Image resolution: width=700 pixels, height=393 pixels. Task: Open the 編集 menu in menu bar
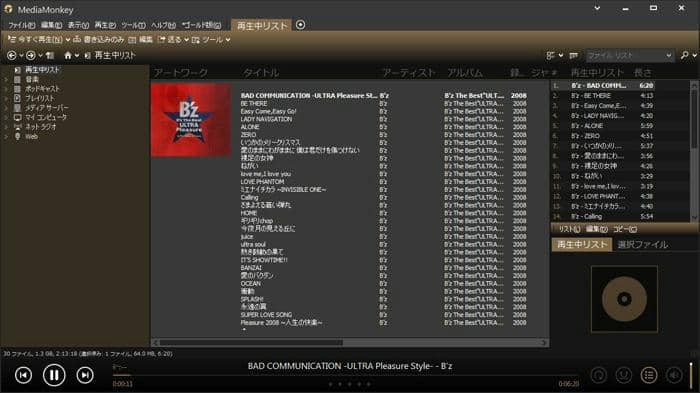51,25
